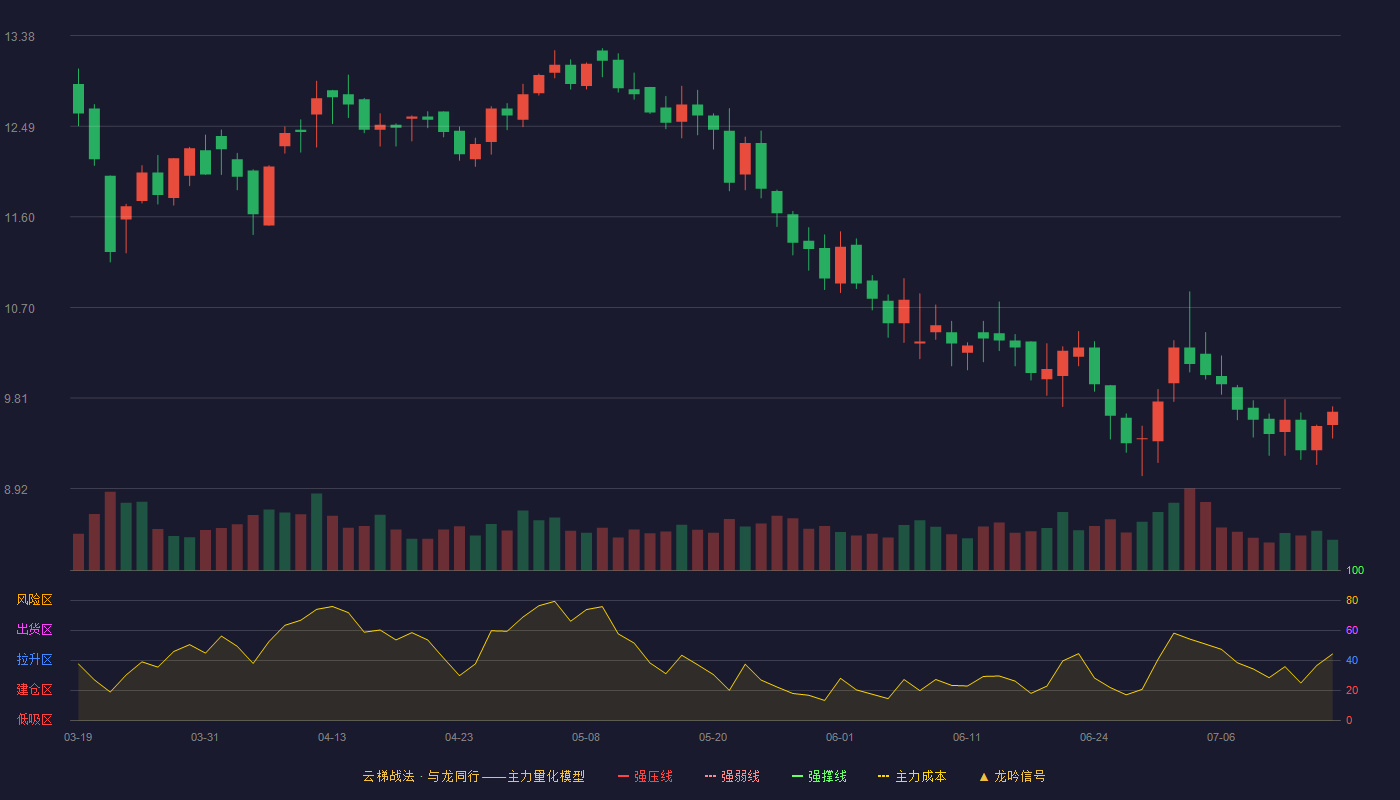The height and width of the screenshot is (800, 1400).
Task: Click the 12.49 price axis label
Action: (19, 128)
